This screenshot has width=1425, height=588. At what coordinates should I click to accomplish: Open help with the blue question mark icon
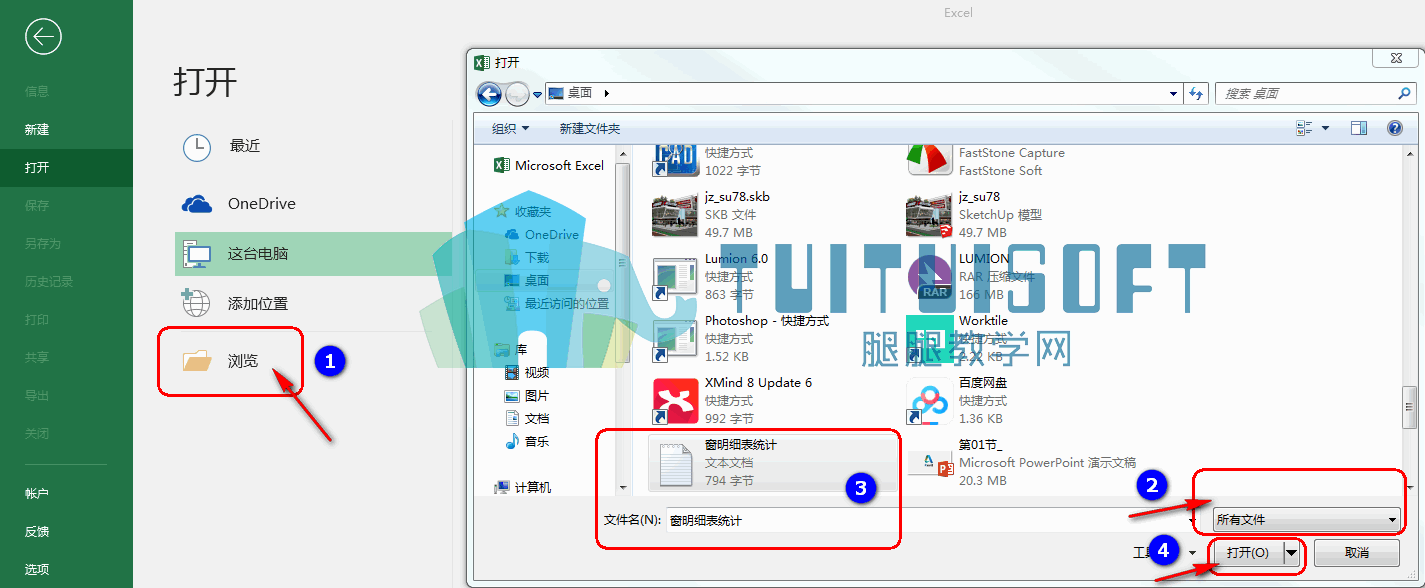(x=1395, y=128)
